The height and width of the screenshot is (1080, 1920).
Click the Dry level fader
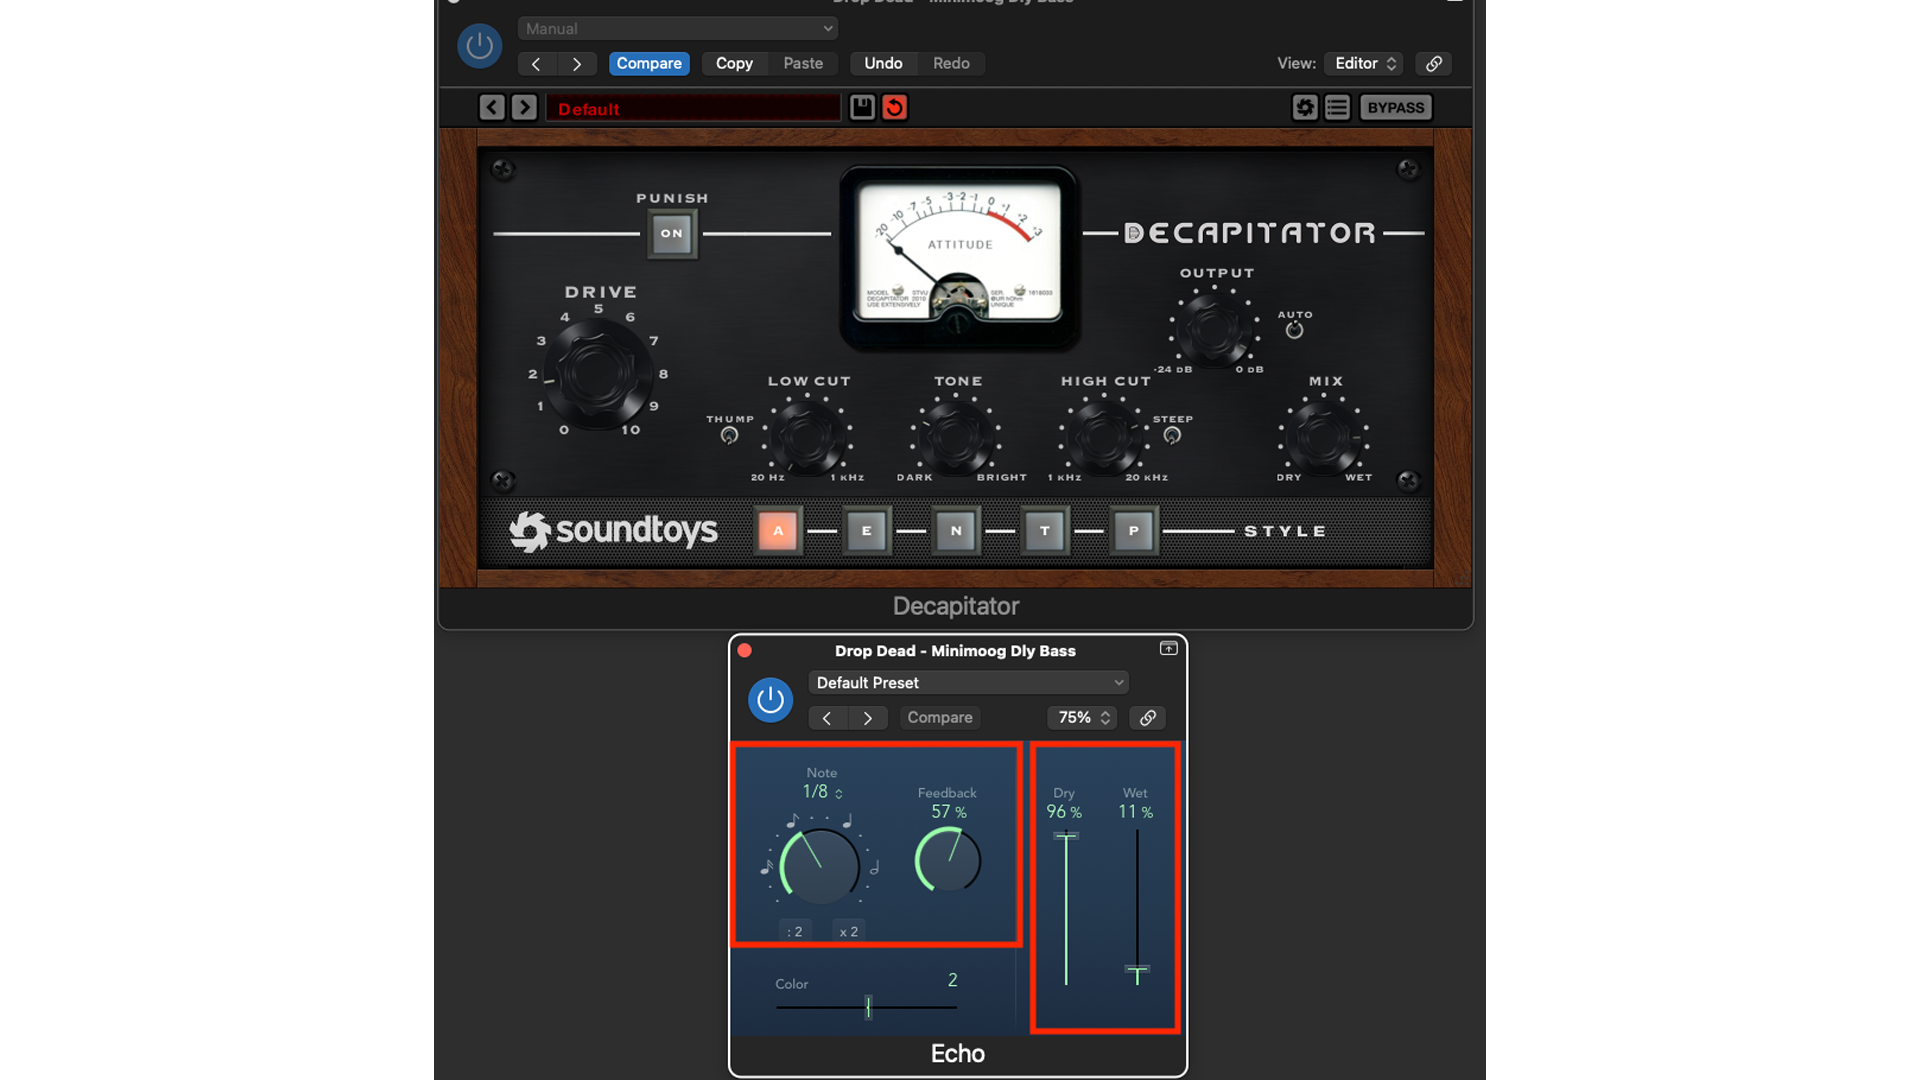1066,836
